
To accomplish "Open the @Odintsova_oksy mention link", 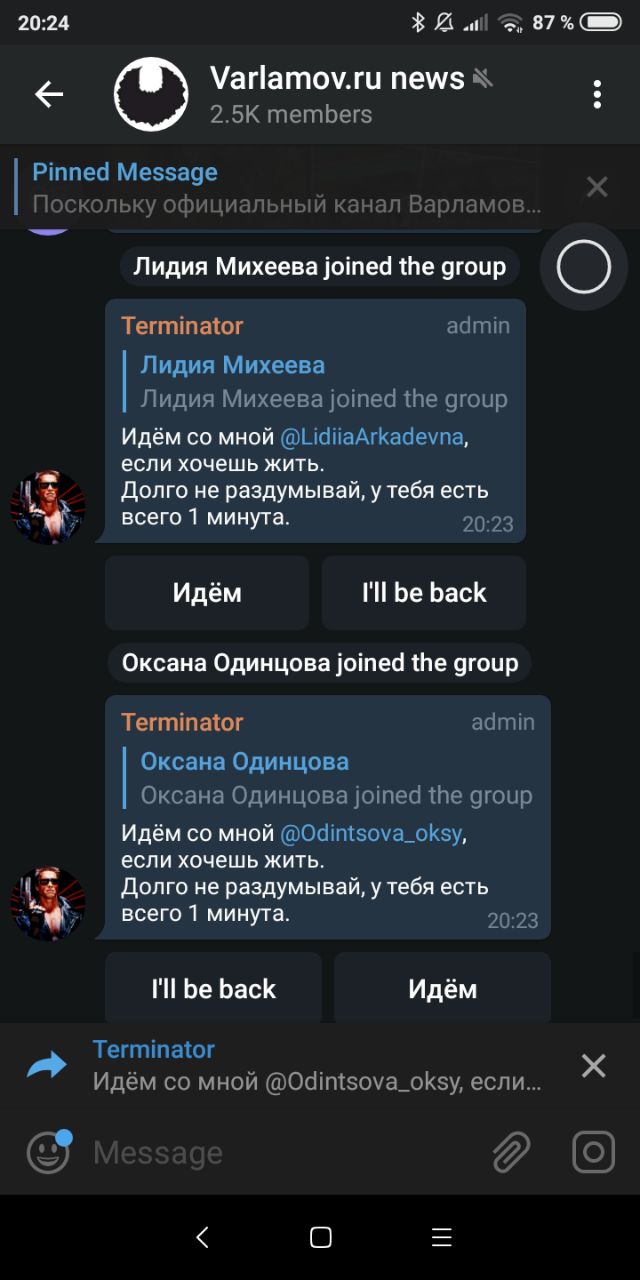I will (373, 834).
